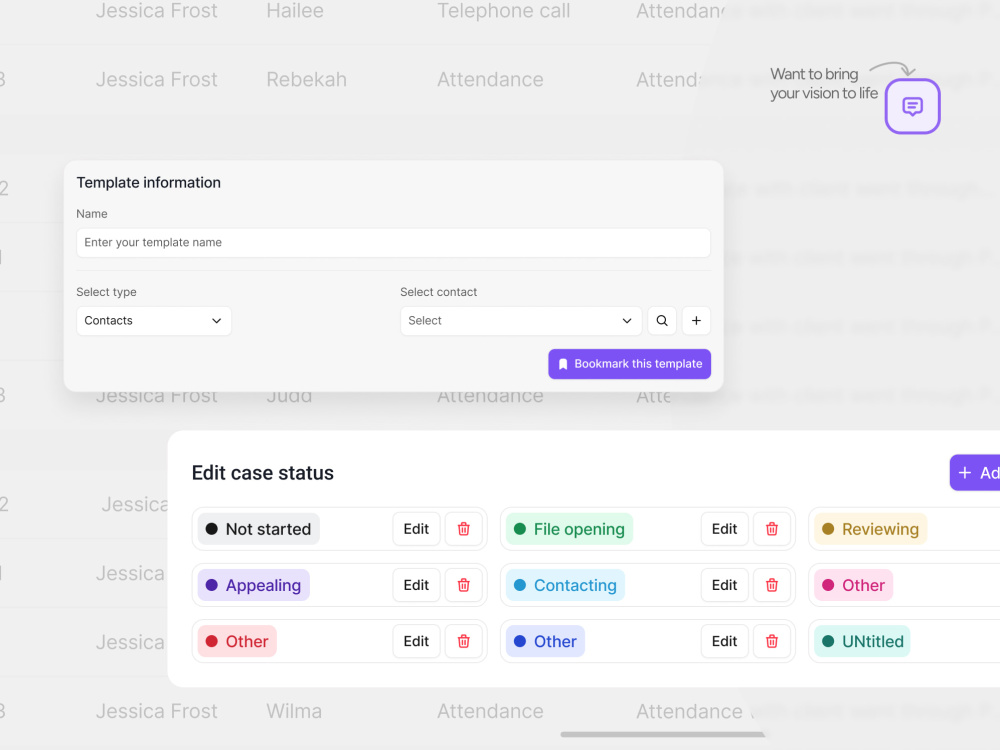This screenshot has height=750, width=1000.
Task: Delete the Not started status
Action: 464,529
